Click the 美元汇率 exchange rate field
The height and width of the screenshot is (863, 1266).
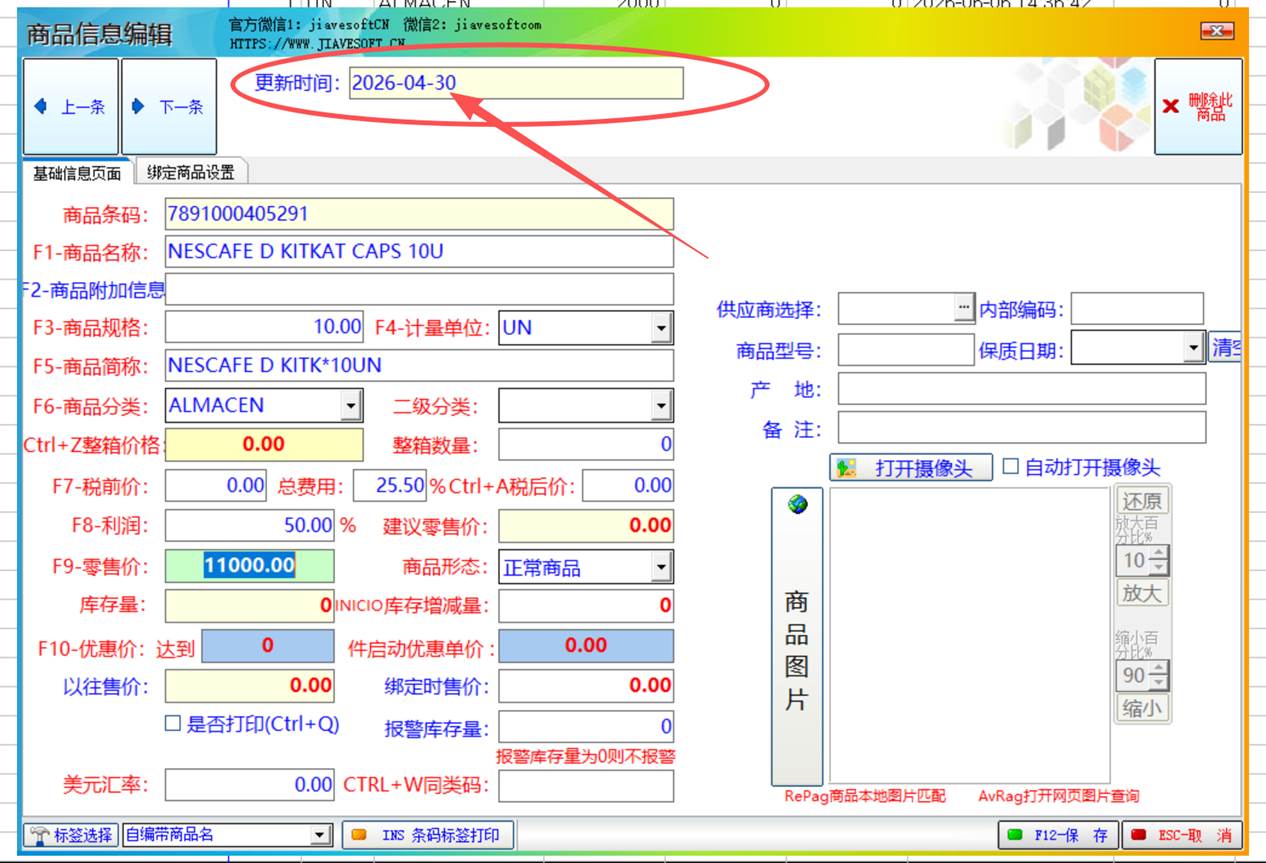click(x=250, y=785)
